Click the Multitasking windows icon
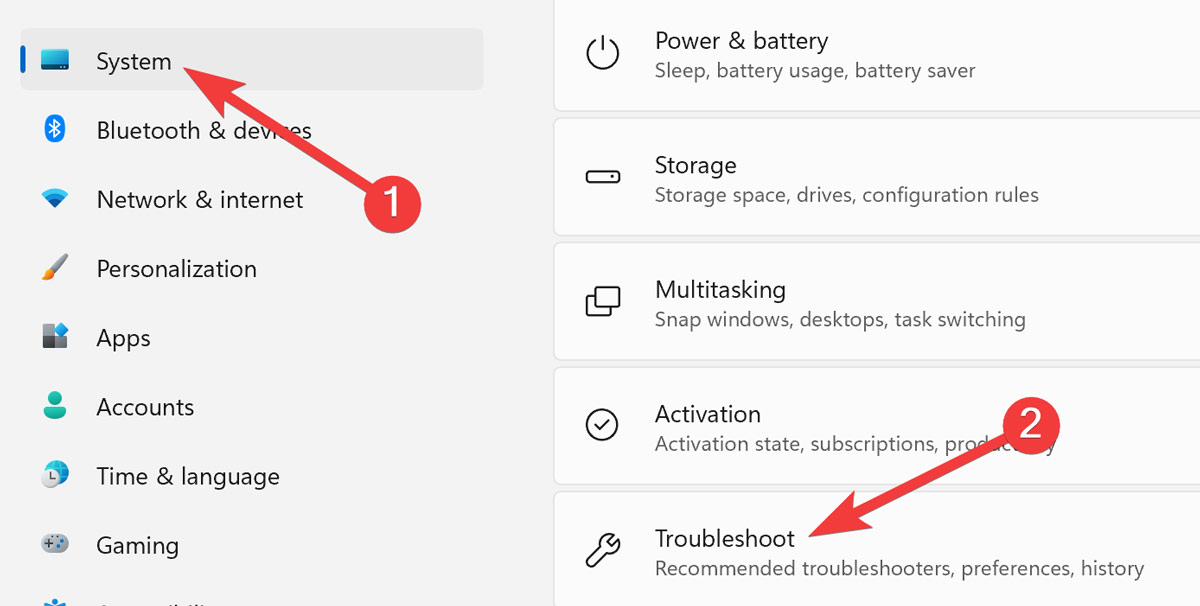The height and width of the screenshot is (606, 1200). [x=602, y=301]
